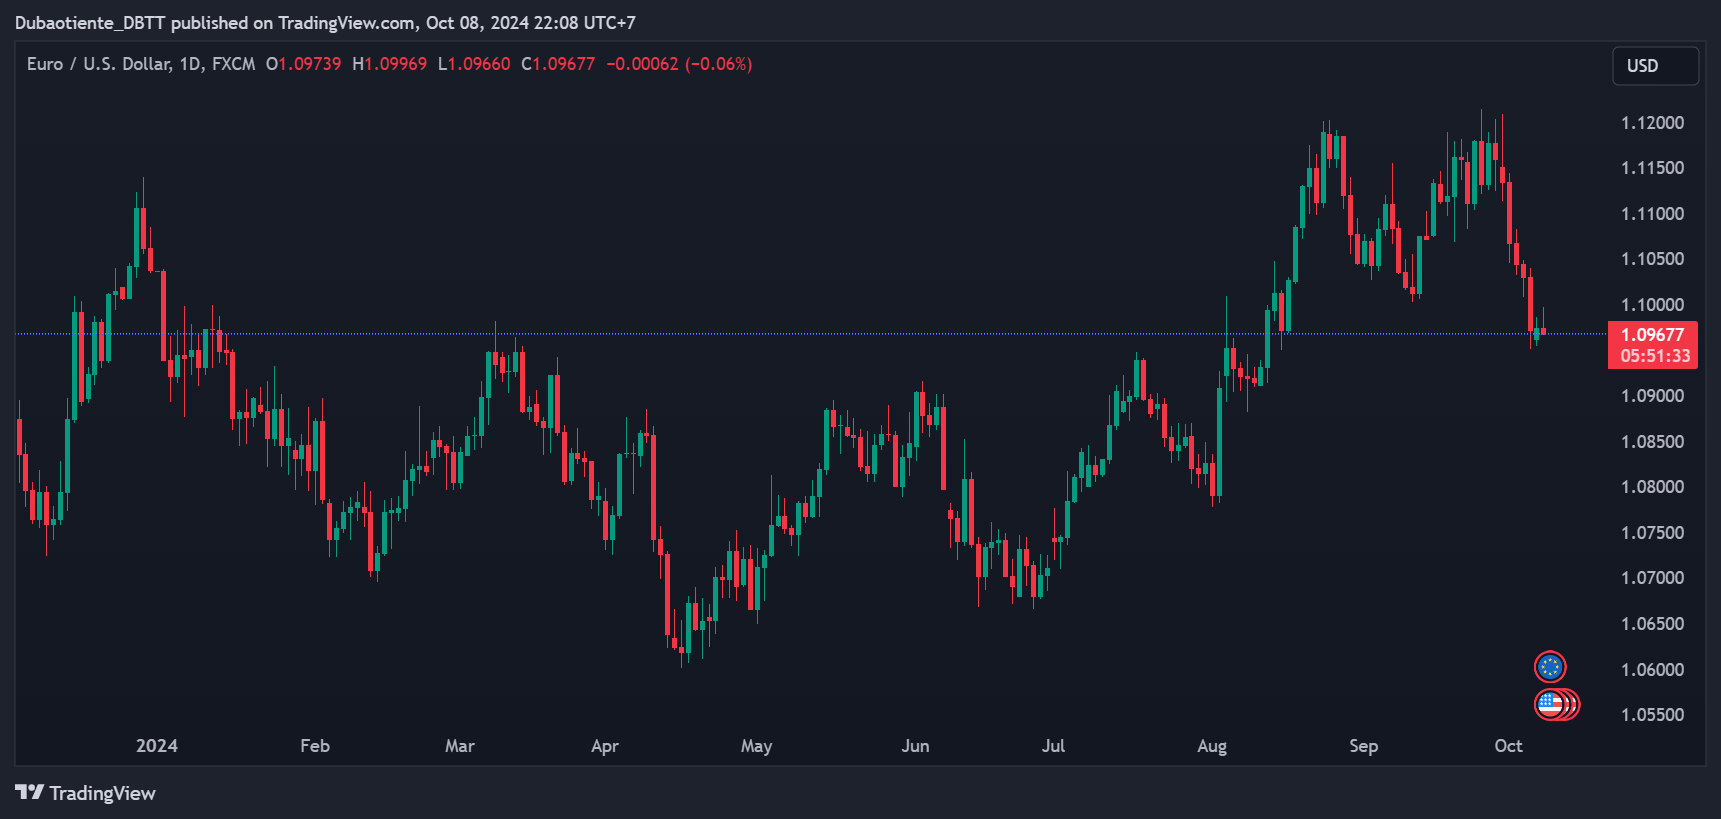Click the 2024 time axis label

157,746
